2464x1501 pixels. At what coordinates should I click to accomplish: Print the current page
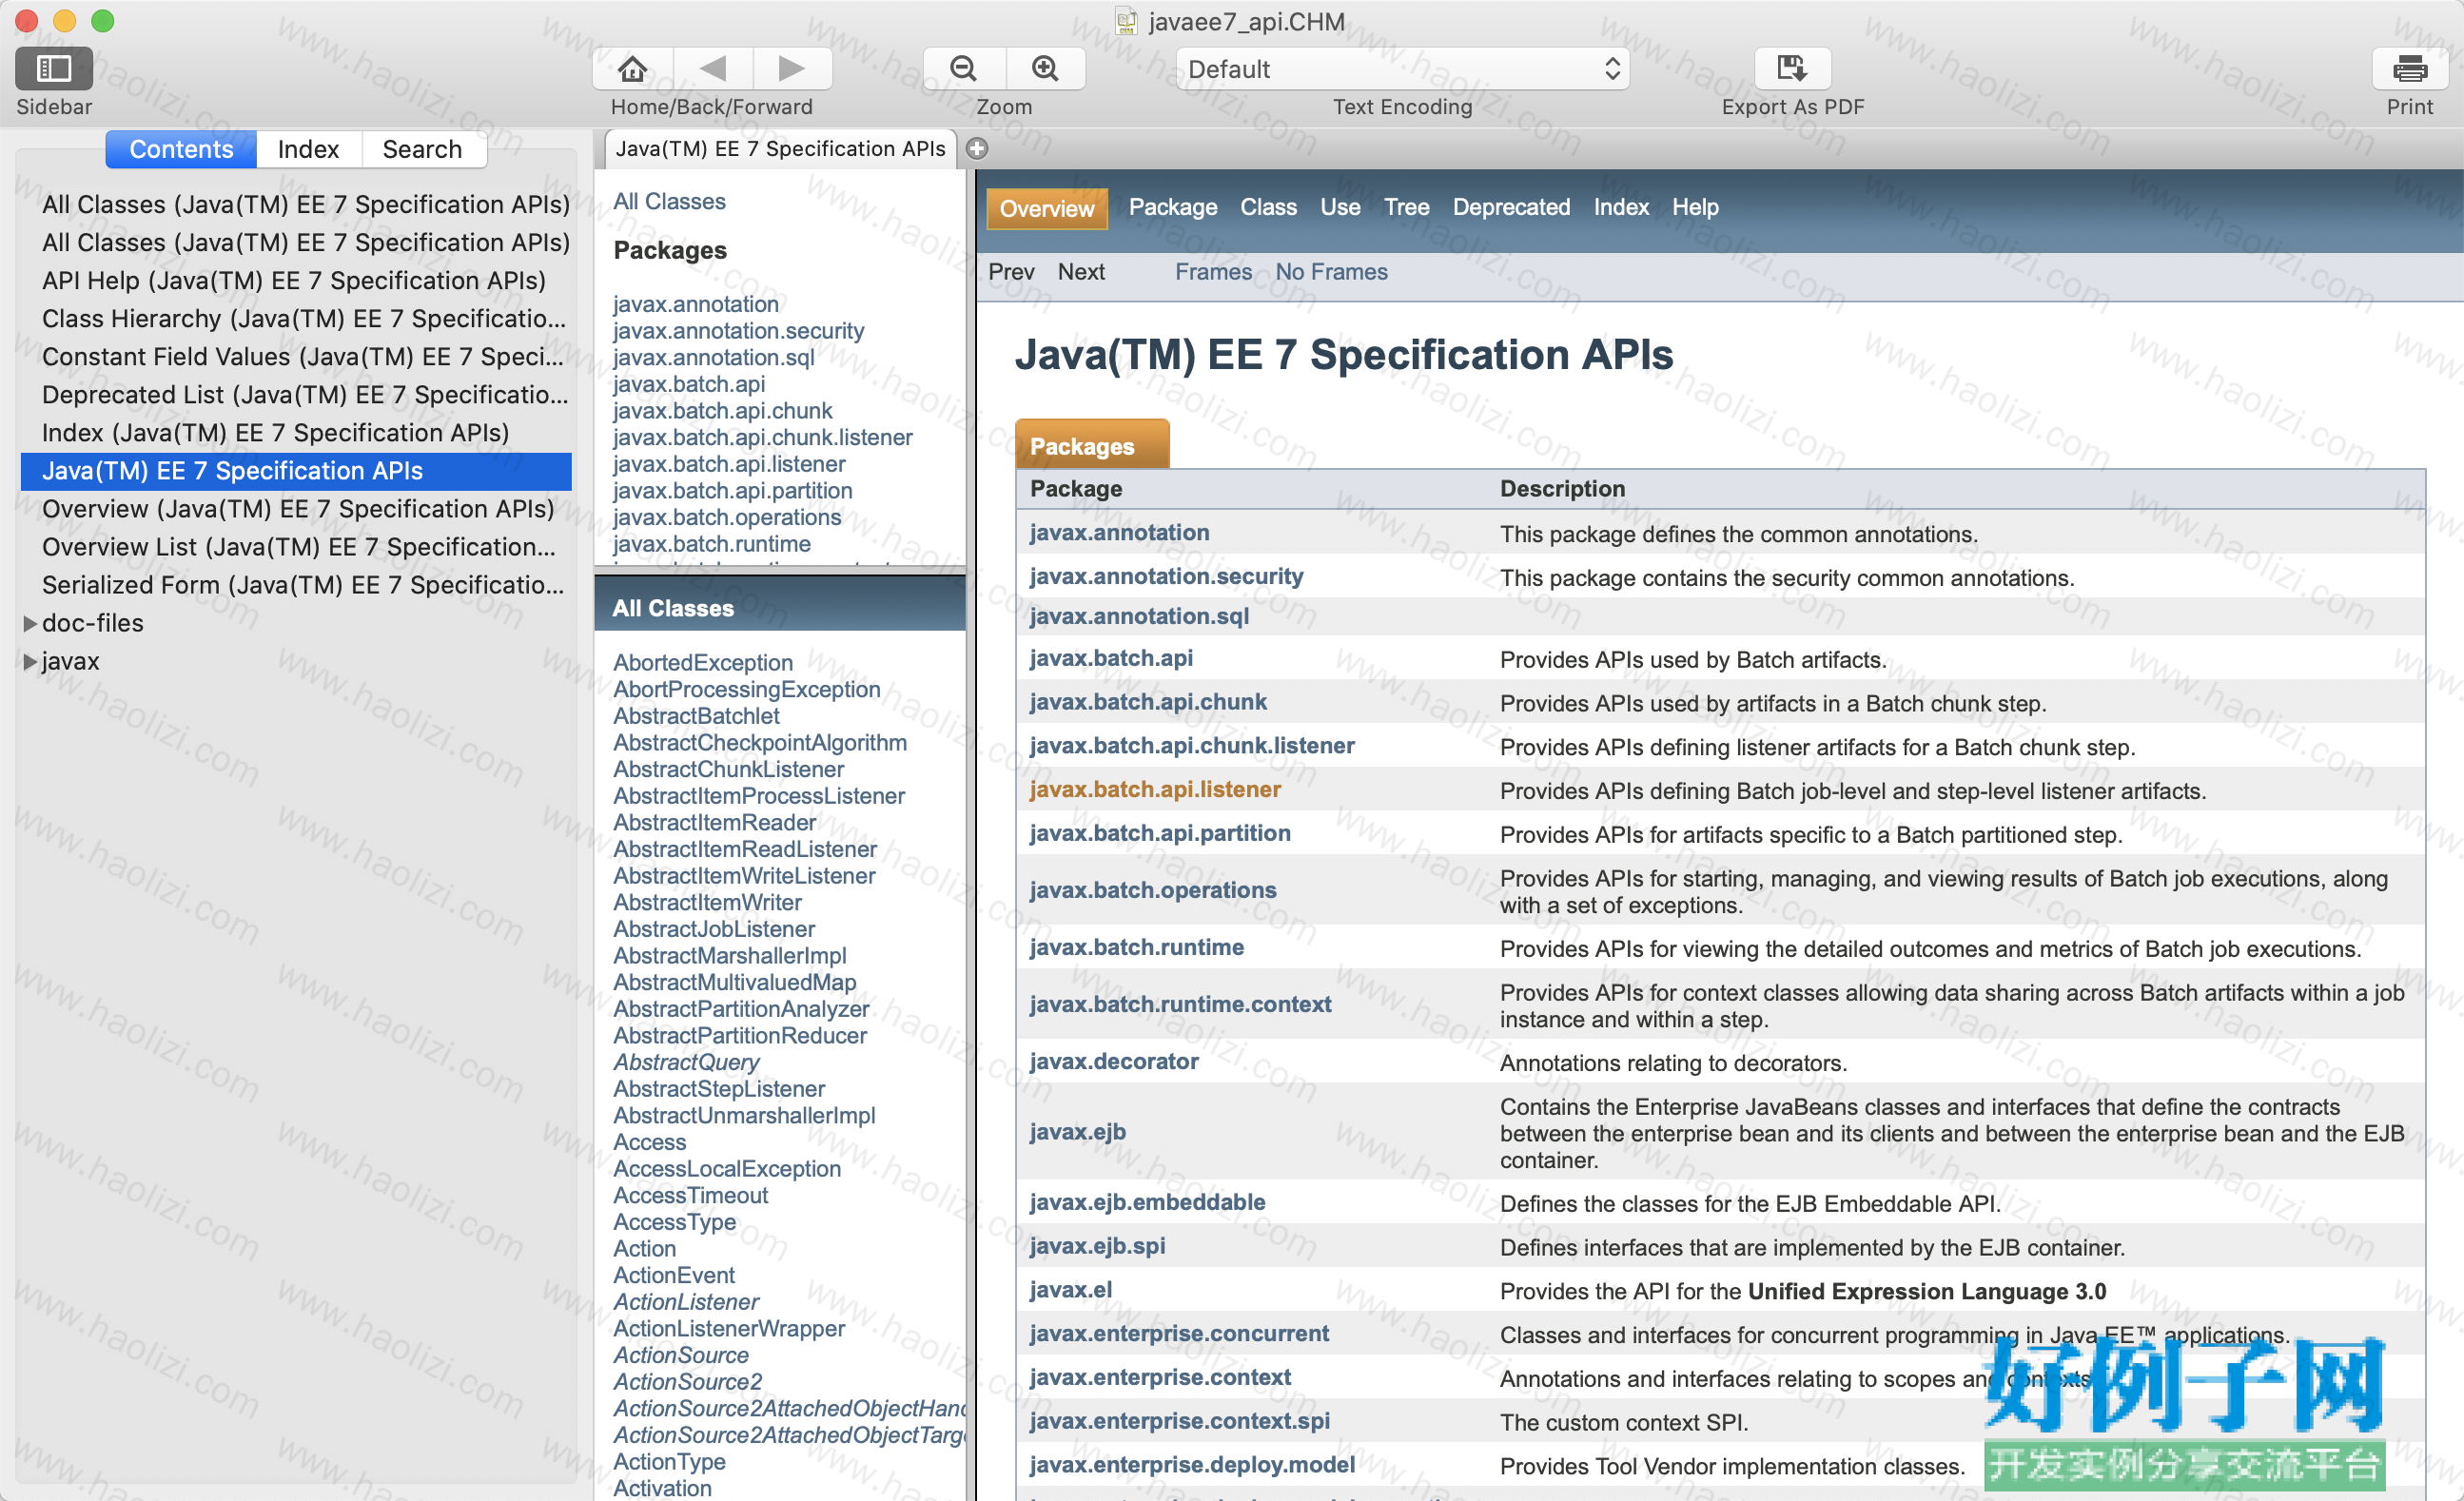coord(2409,68)
